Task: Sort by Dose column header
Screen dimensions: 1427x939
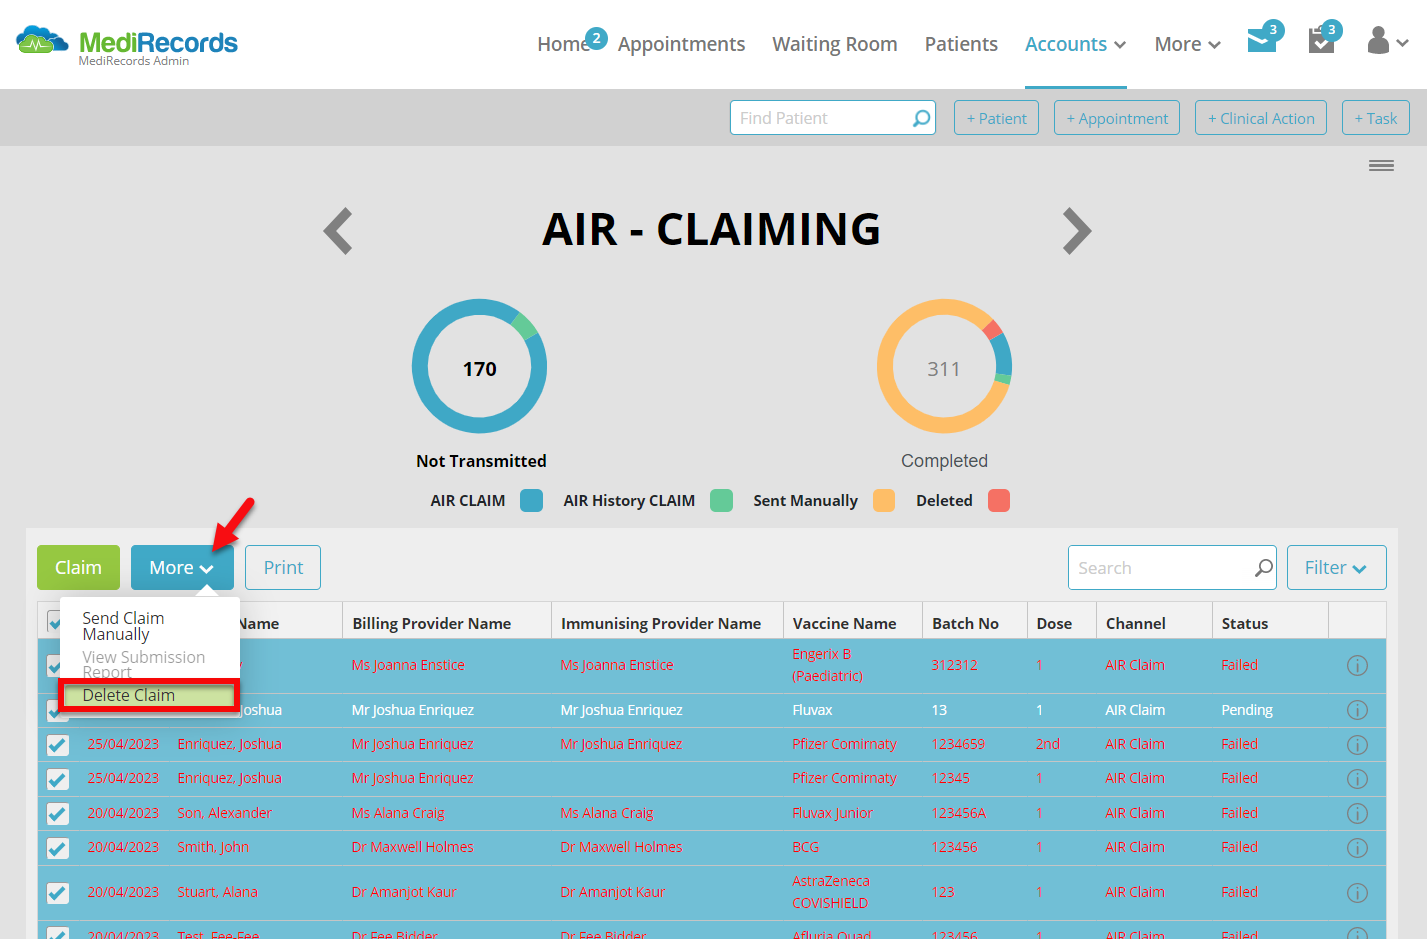Action: click(x=1054, y=623)
